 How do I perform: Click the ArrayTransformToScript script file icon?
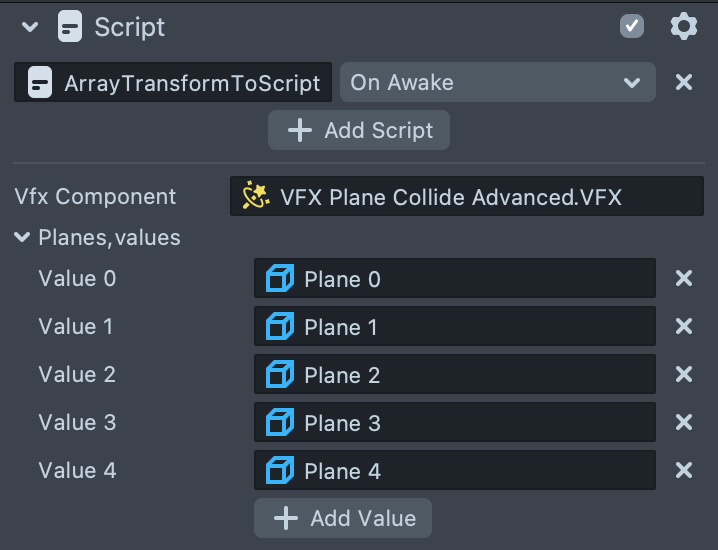point(40,82)
